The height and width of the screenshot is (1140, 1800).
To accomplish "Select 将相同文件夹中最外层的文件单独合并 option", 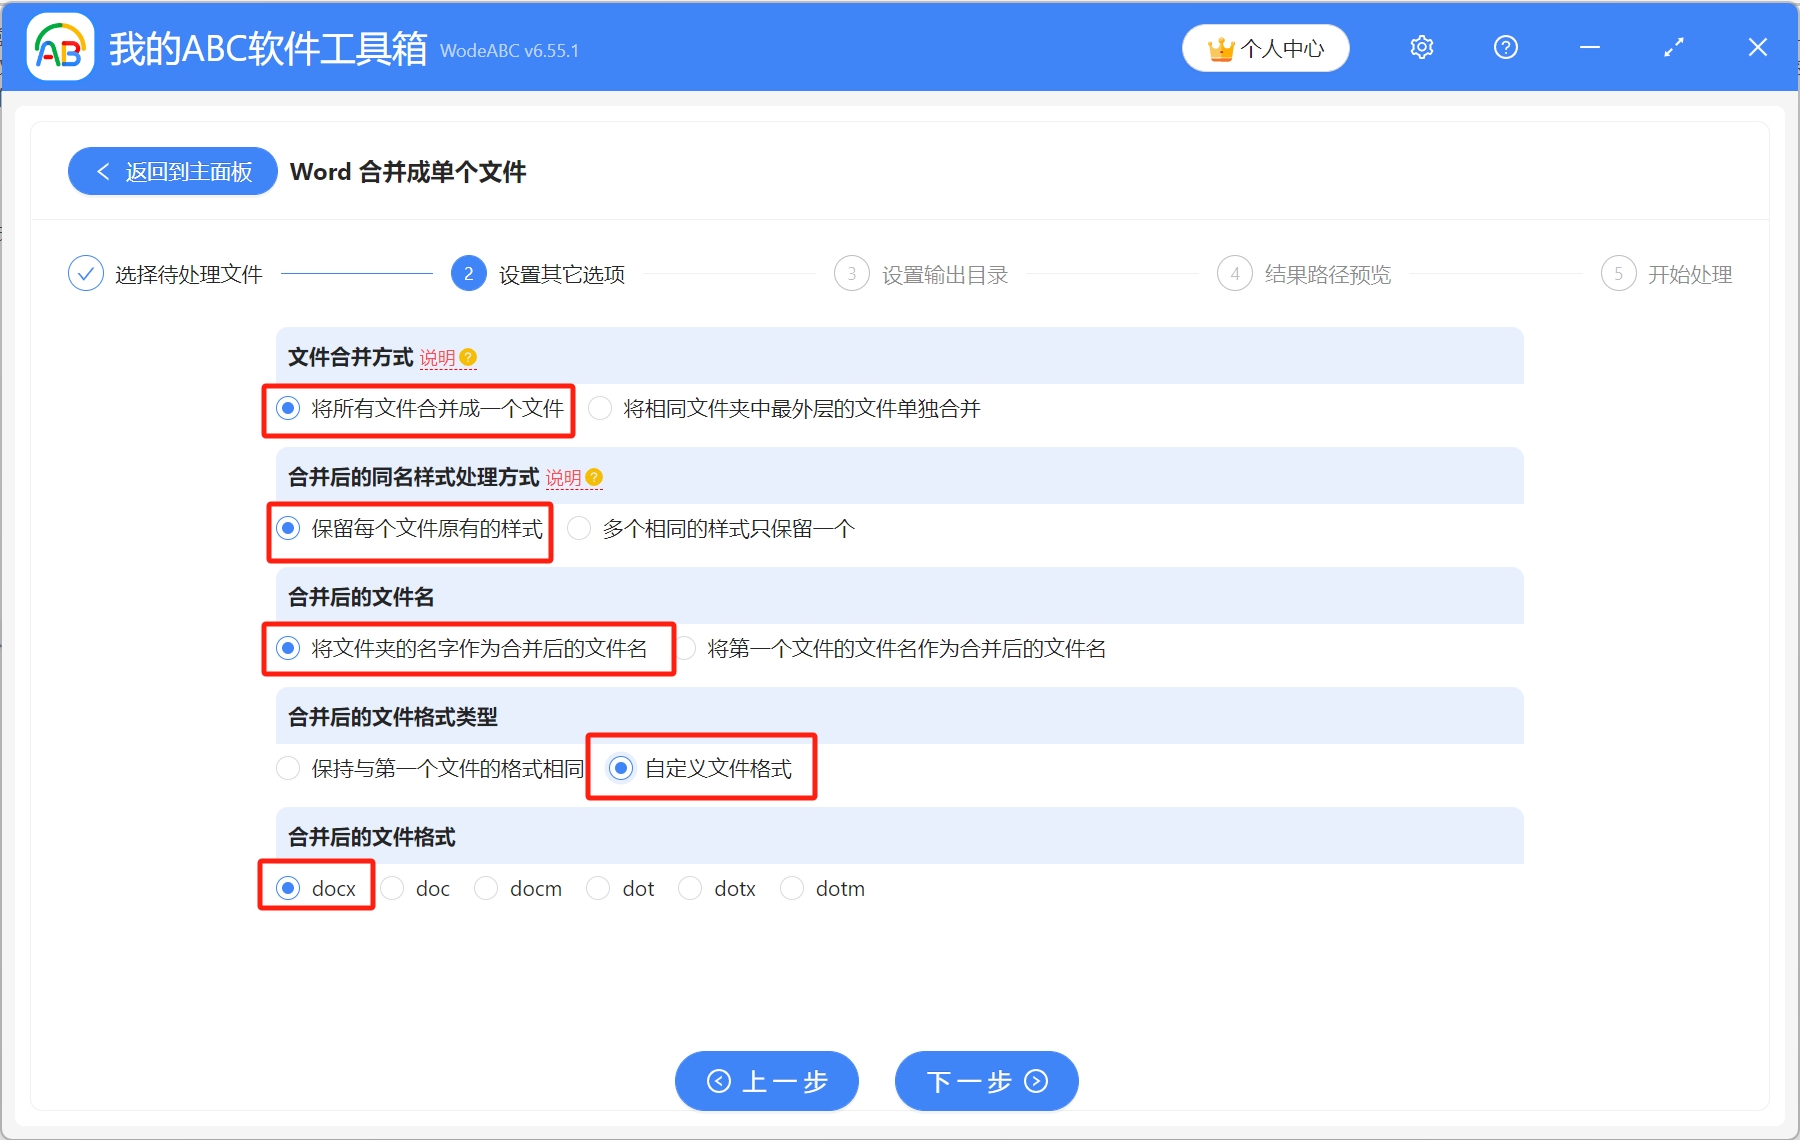I will pyautogui.click(x=600, y=409).
